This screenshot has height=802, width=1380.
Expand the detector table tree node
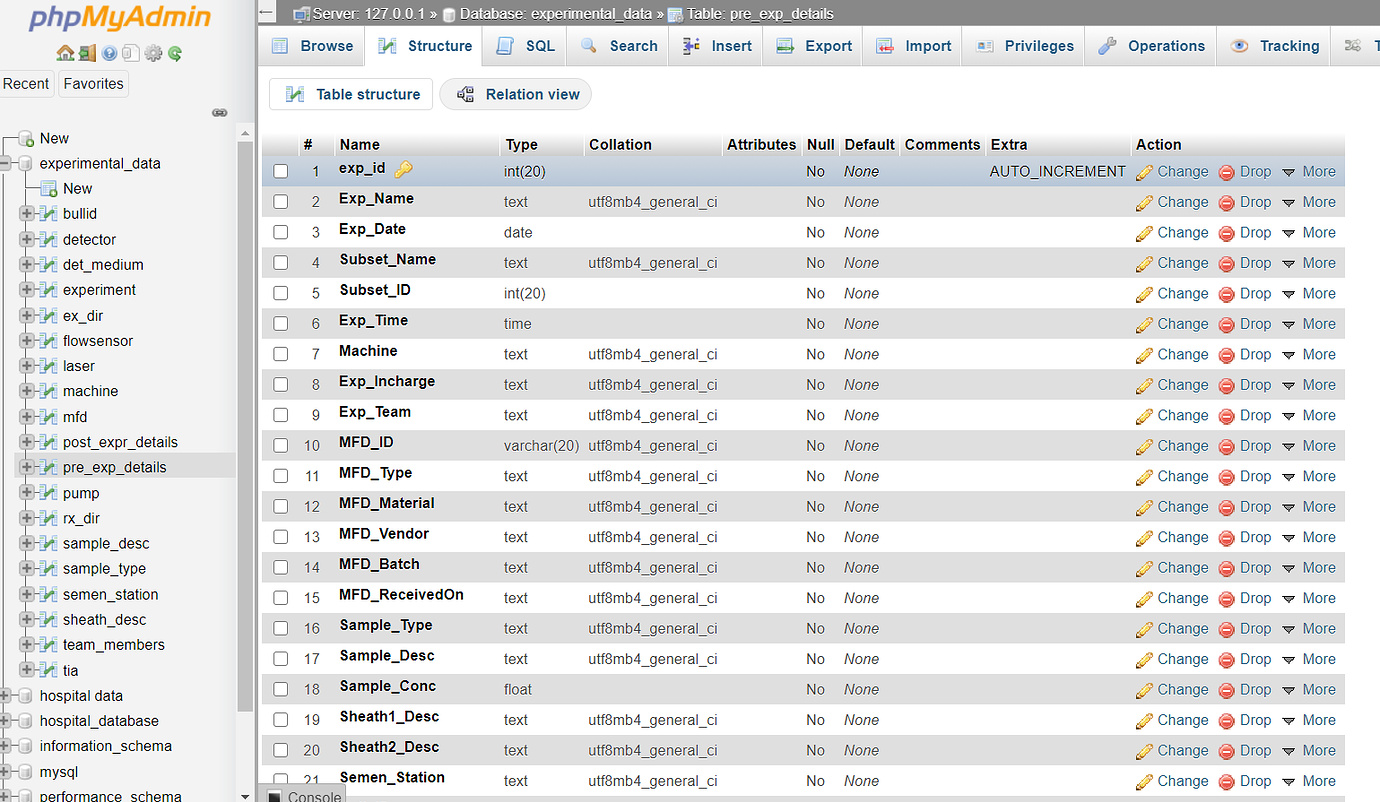(x=27, y=240)
